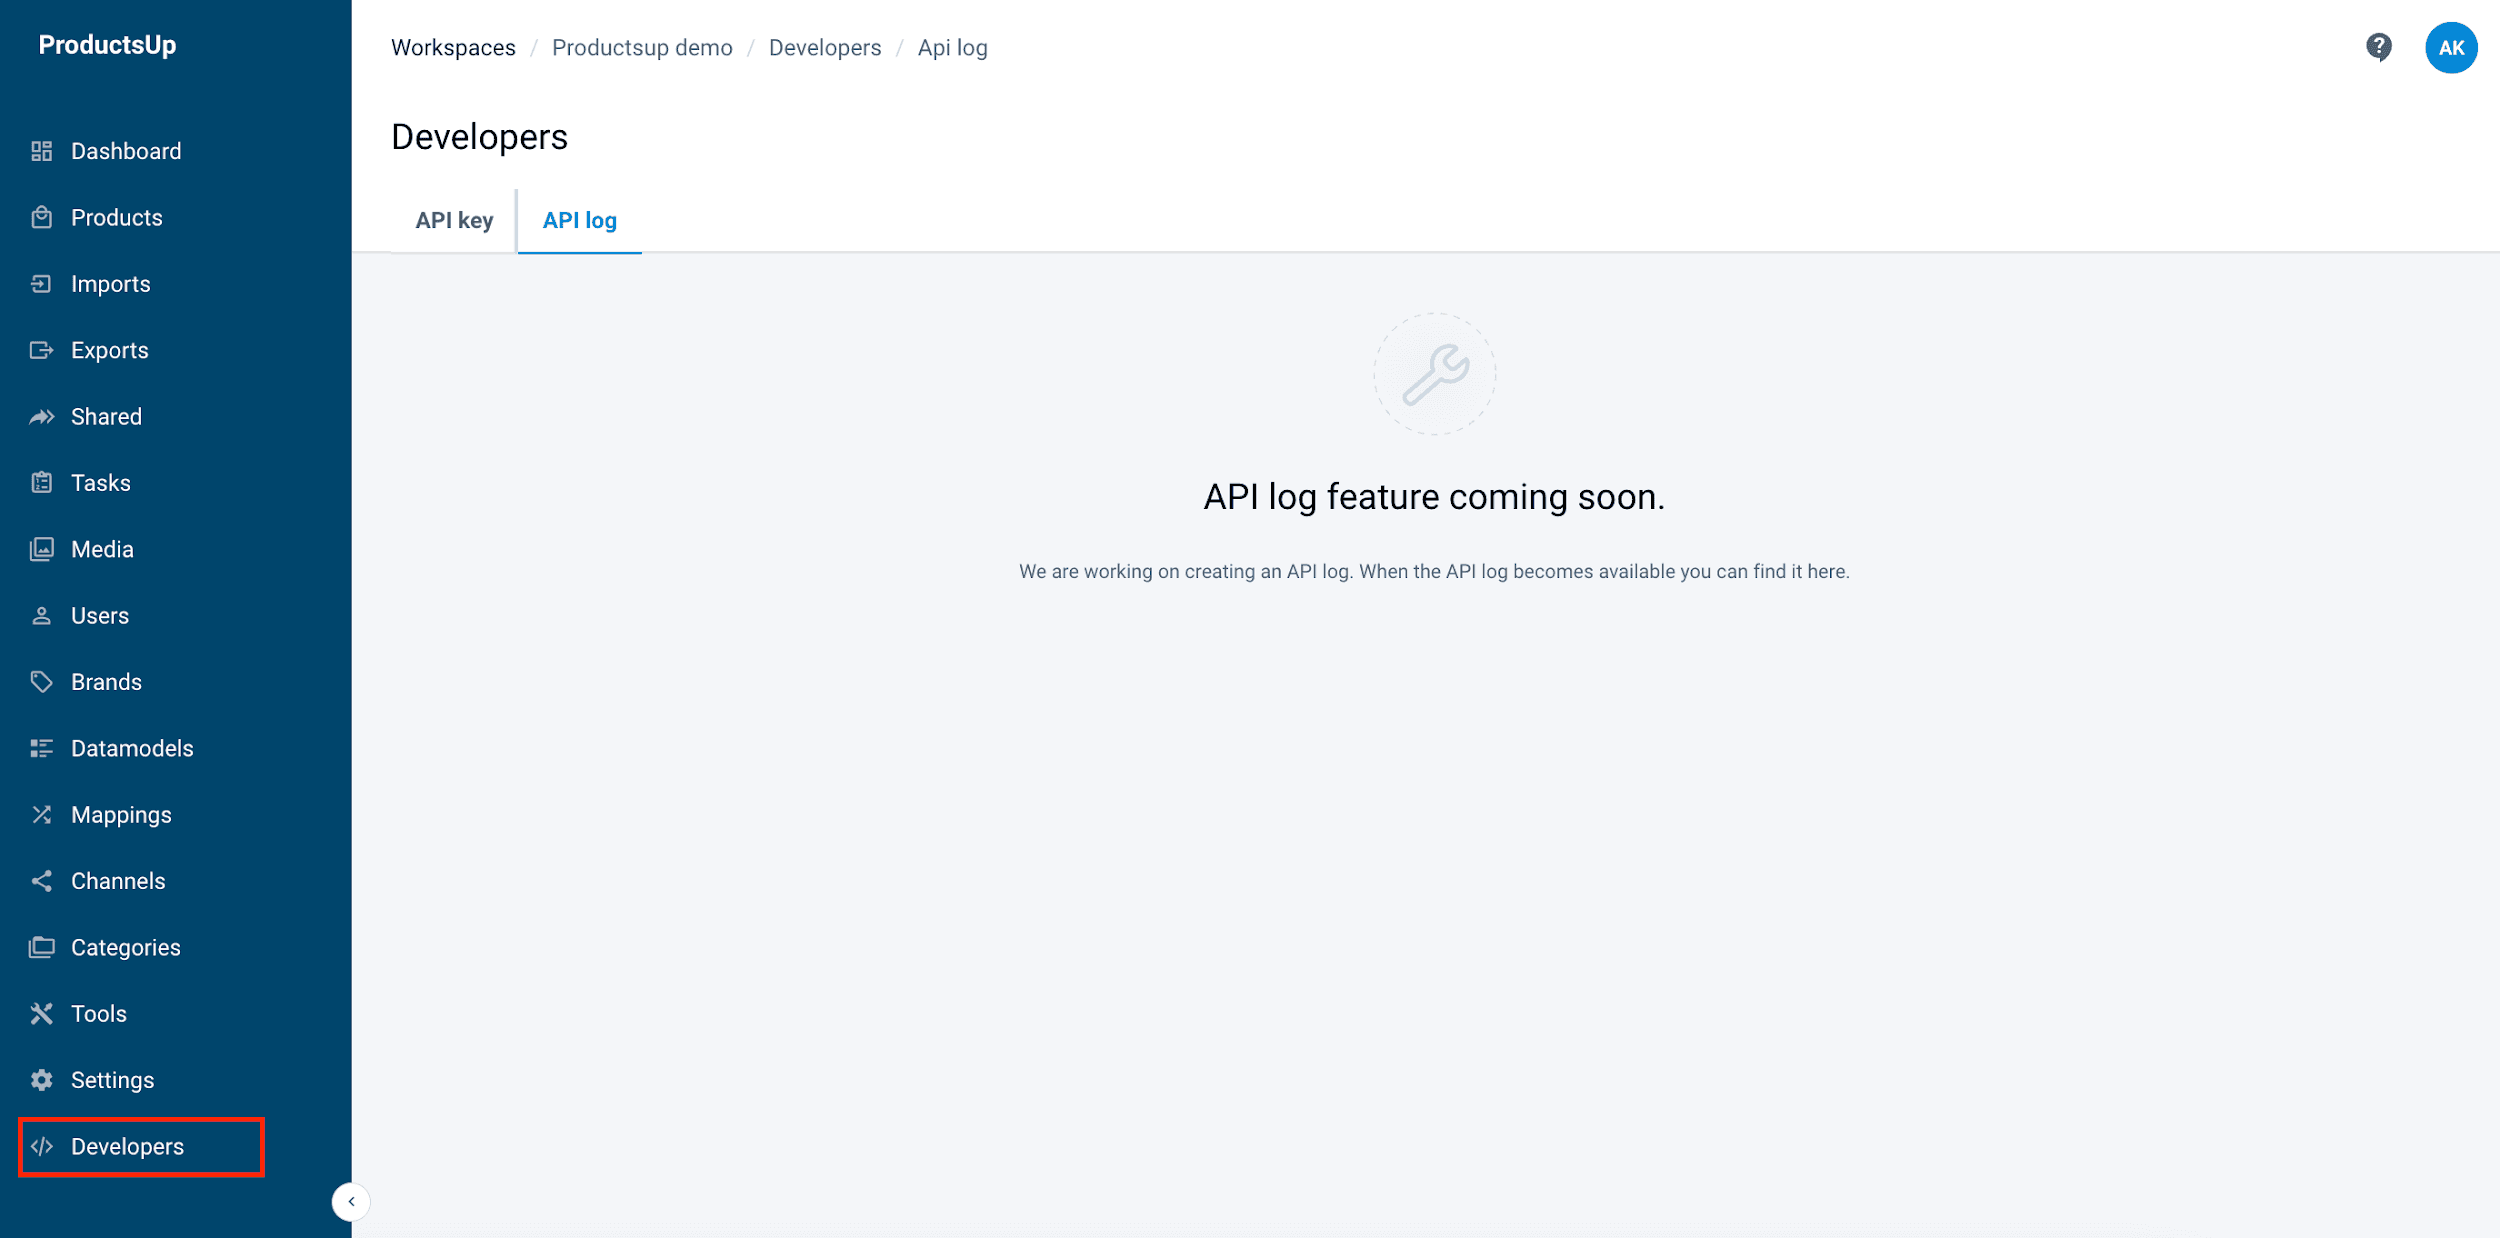Open Datamodels in the sidebar
The image size is (2500, 1238).
131,748
